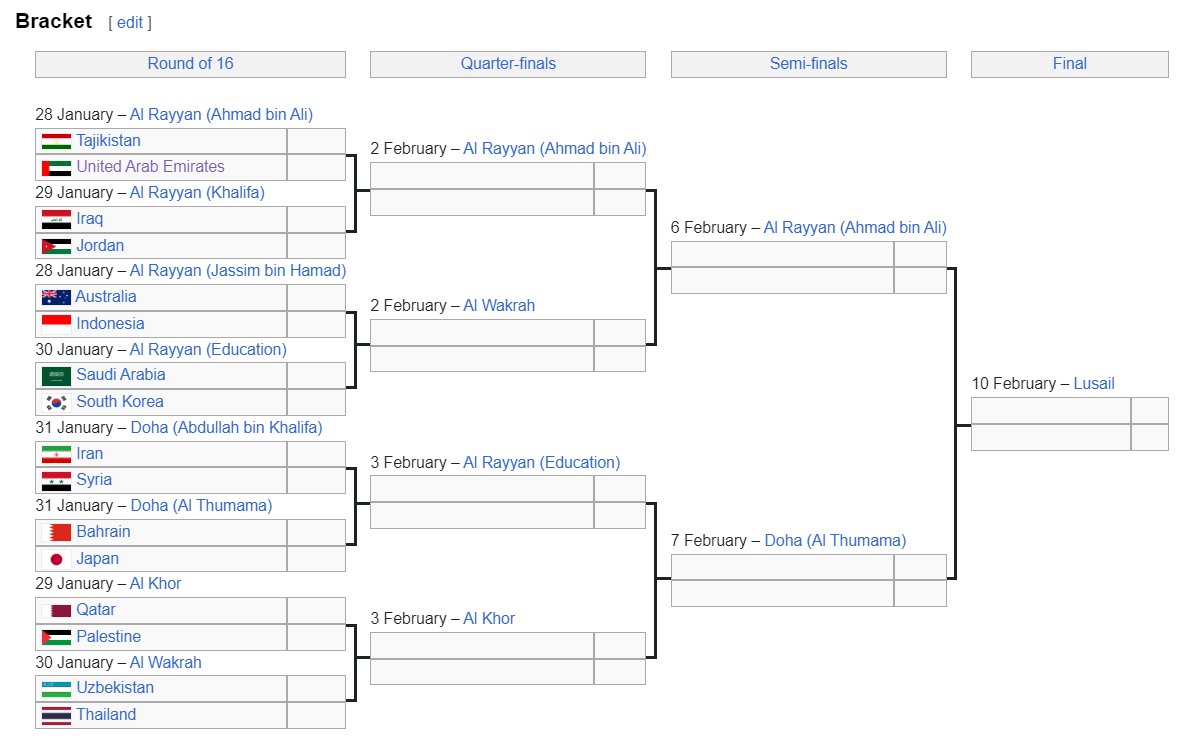Viewport: 1202px width, 744px height.
Task: Open the Semi-finals header link
Action: pyautogui.click(x=808, y=64)
